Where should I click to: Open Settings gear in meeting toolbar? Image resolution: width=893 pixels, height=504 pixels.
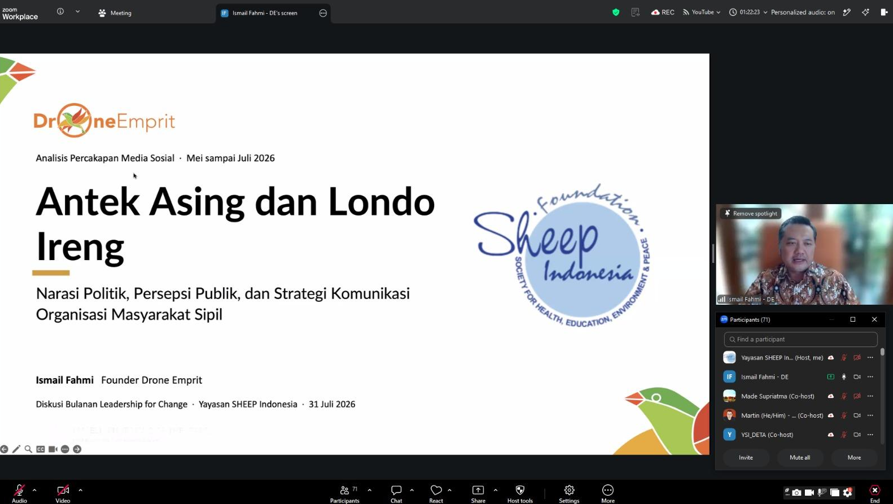coord(569,493)
